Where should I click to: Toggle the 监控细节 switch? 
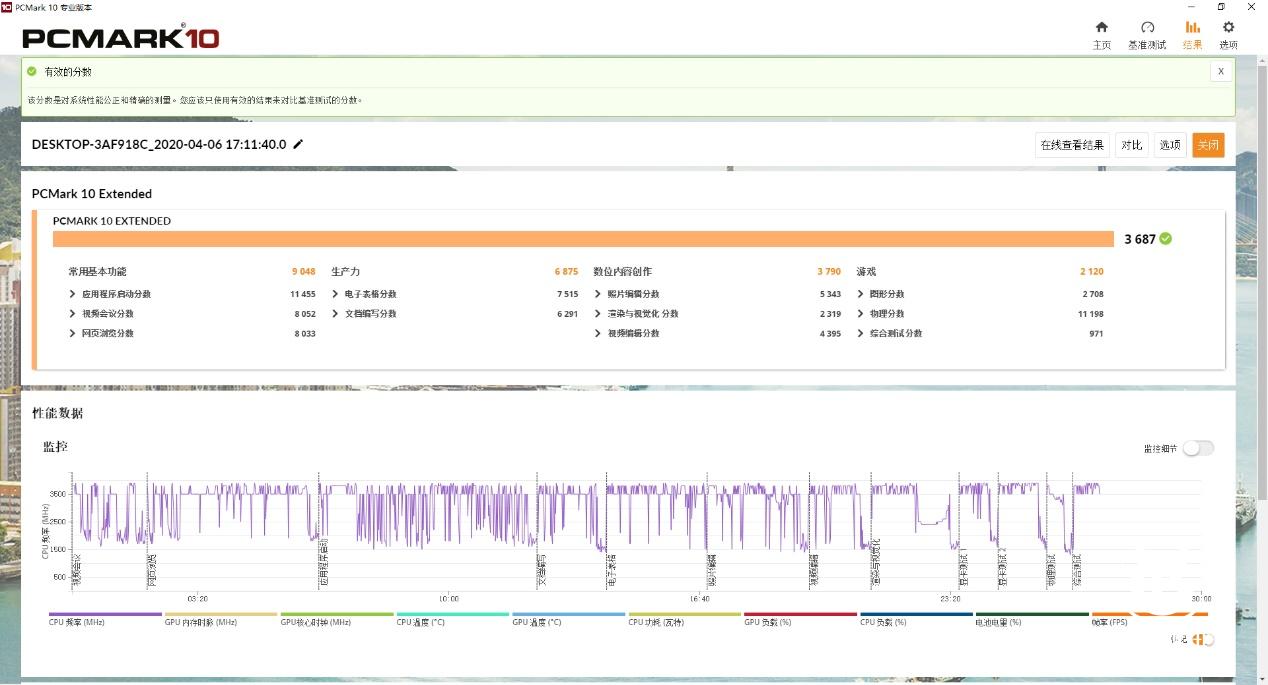pos(1198,448)
